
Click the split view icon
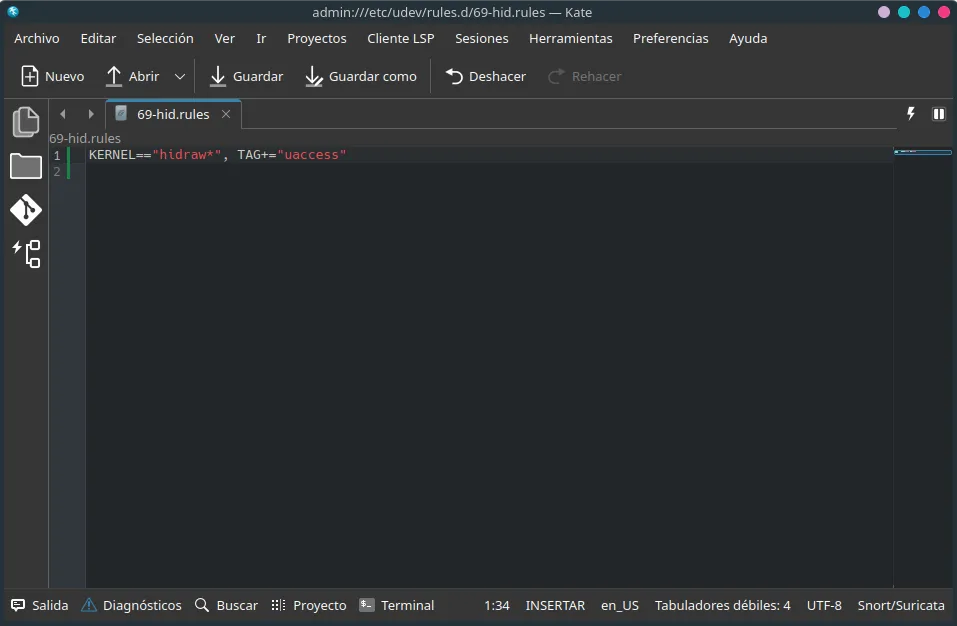939,114
